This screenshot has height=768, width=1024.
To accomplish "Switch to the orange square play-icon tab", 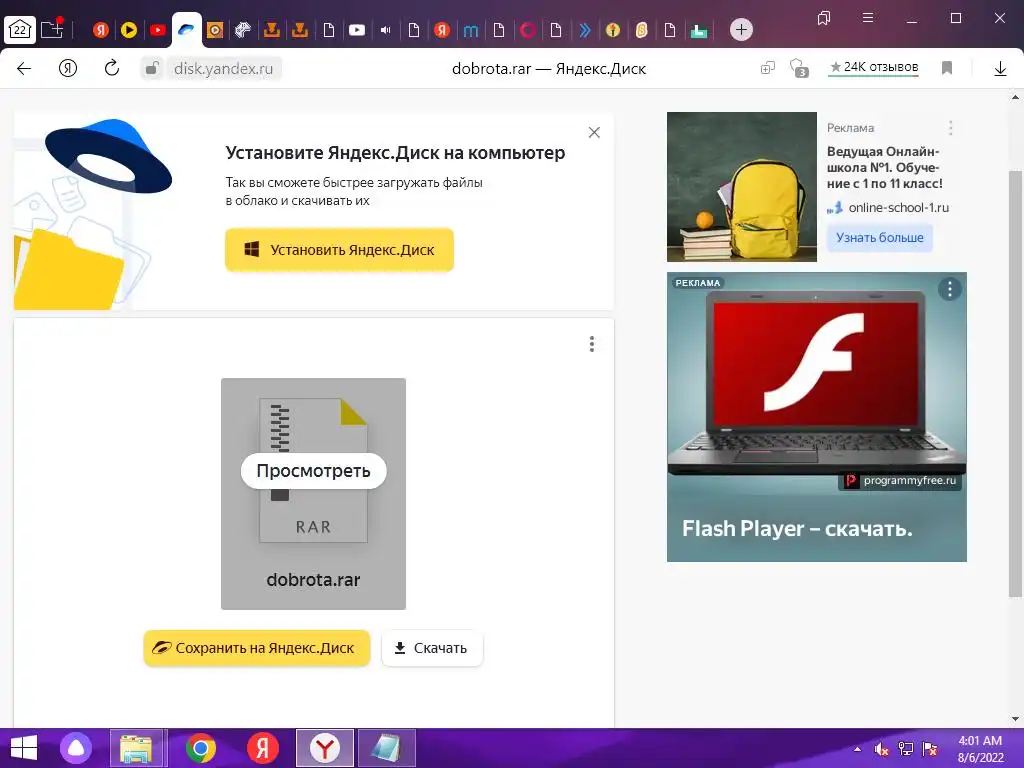I will [215, 29].
